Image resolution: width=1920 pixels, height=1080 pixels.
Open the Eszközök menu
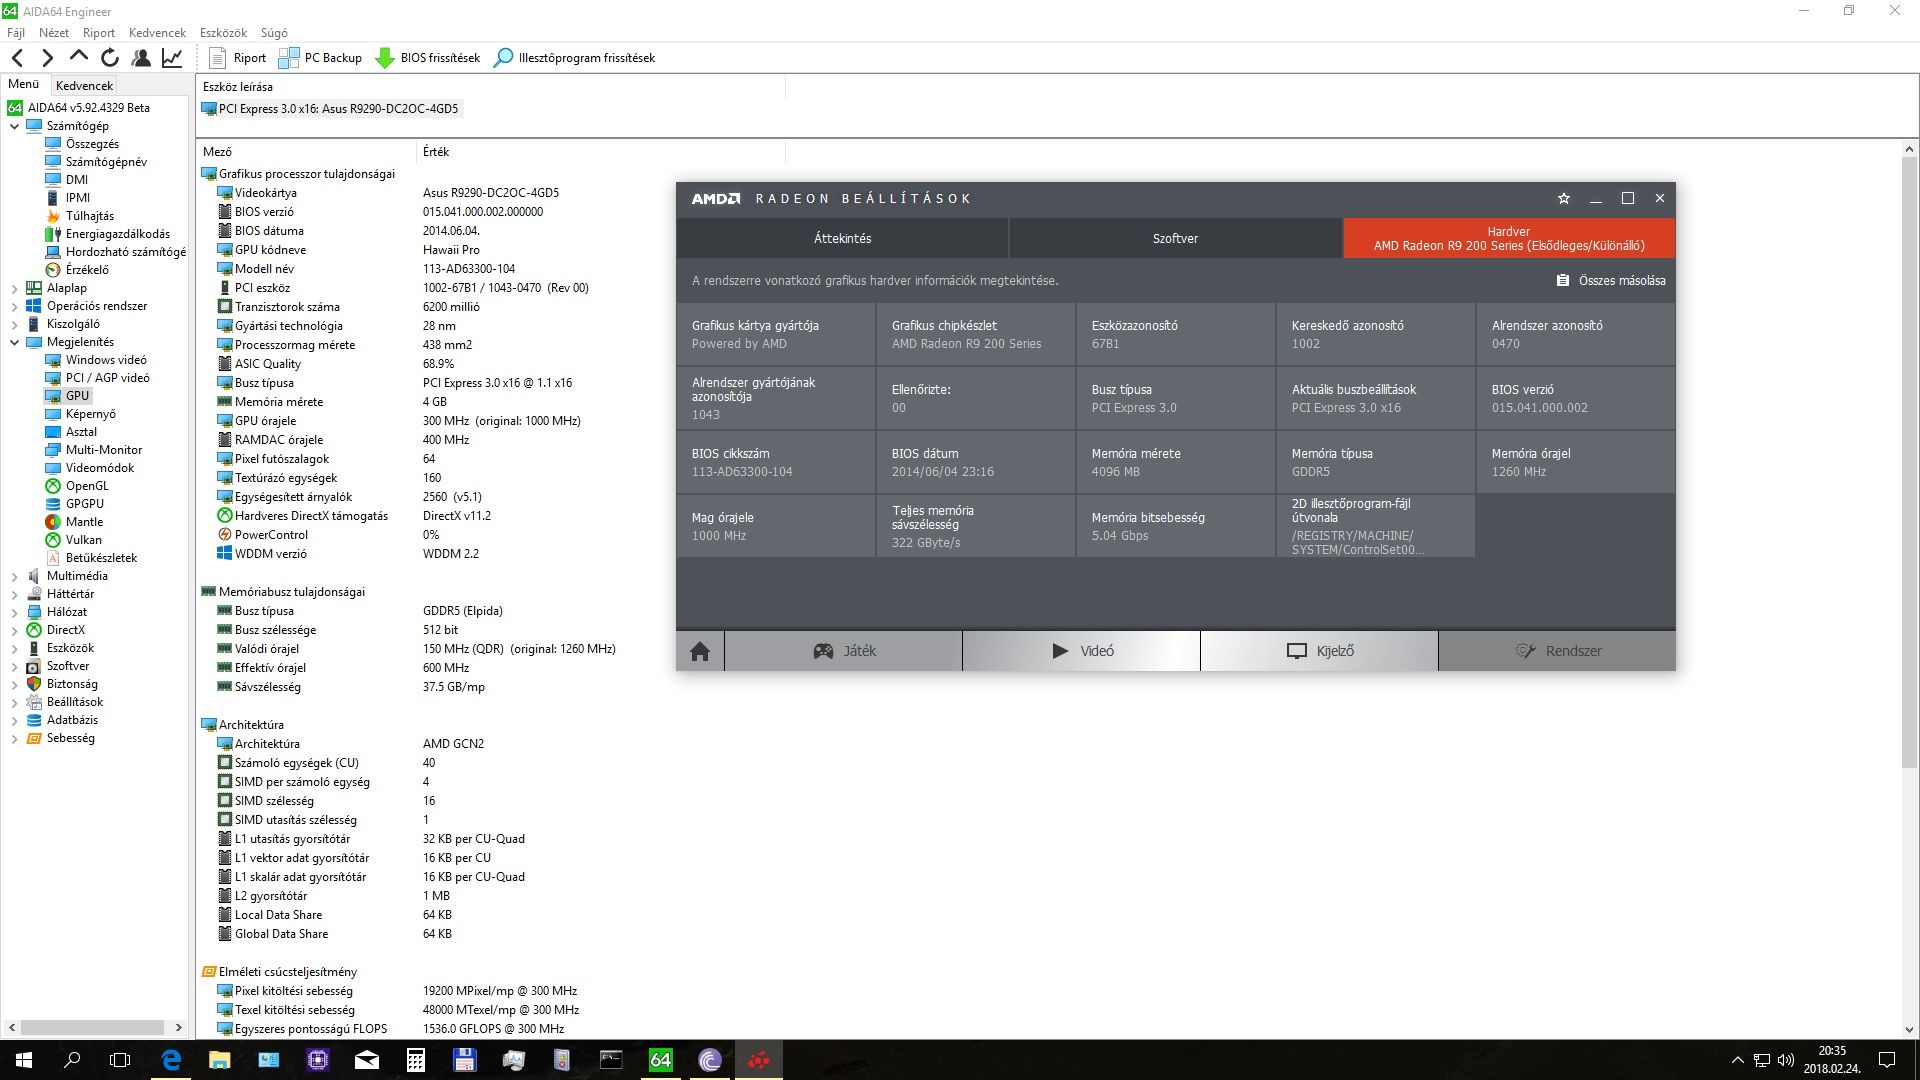tap(222, 32)
